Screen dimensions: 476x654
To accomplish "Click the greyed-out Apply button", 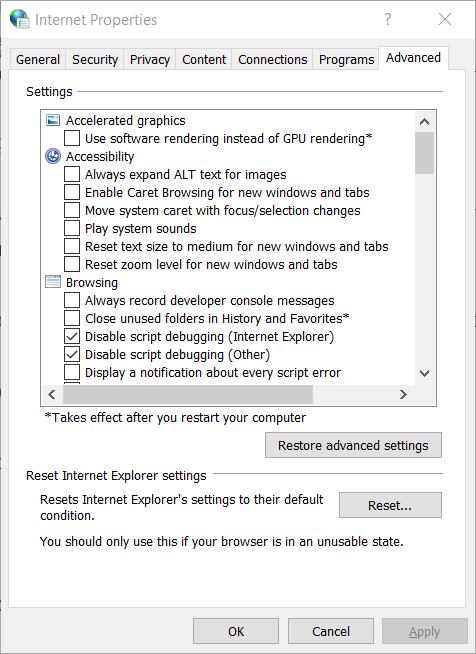I will coord(425,631).
